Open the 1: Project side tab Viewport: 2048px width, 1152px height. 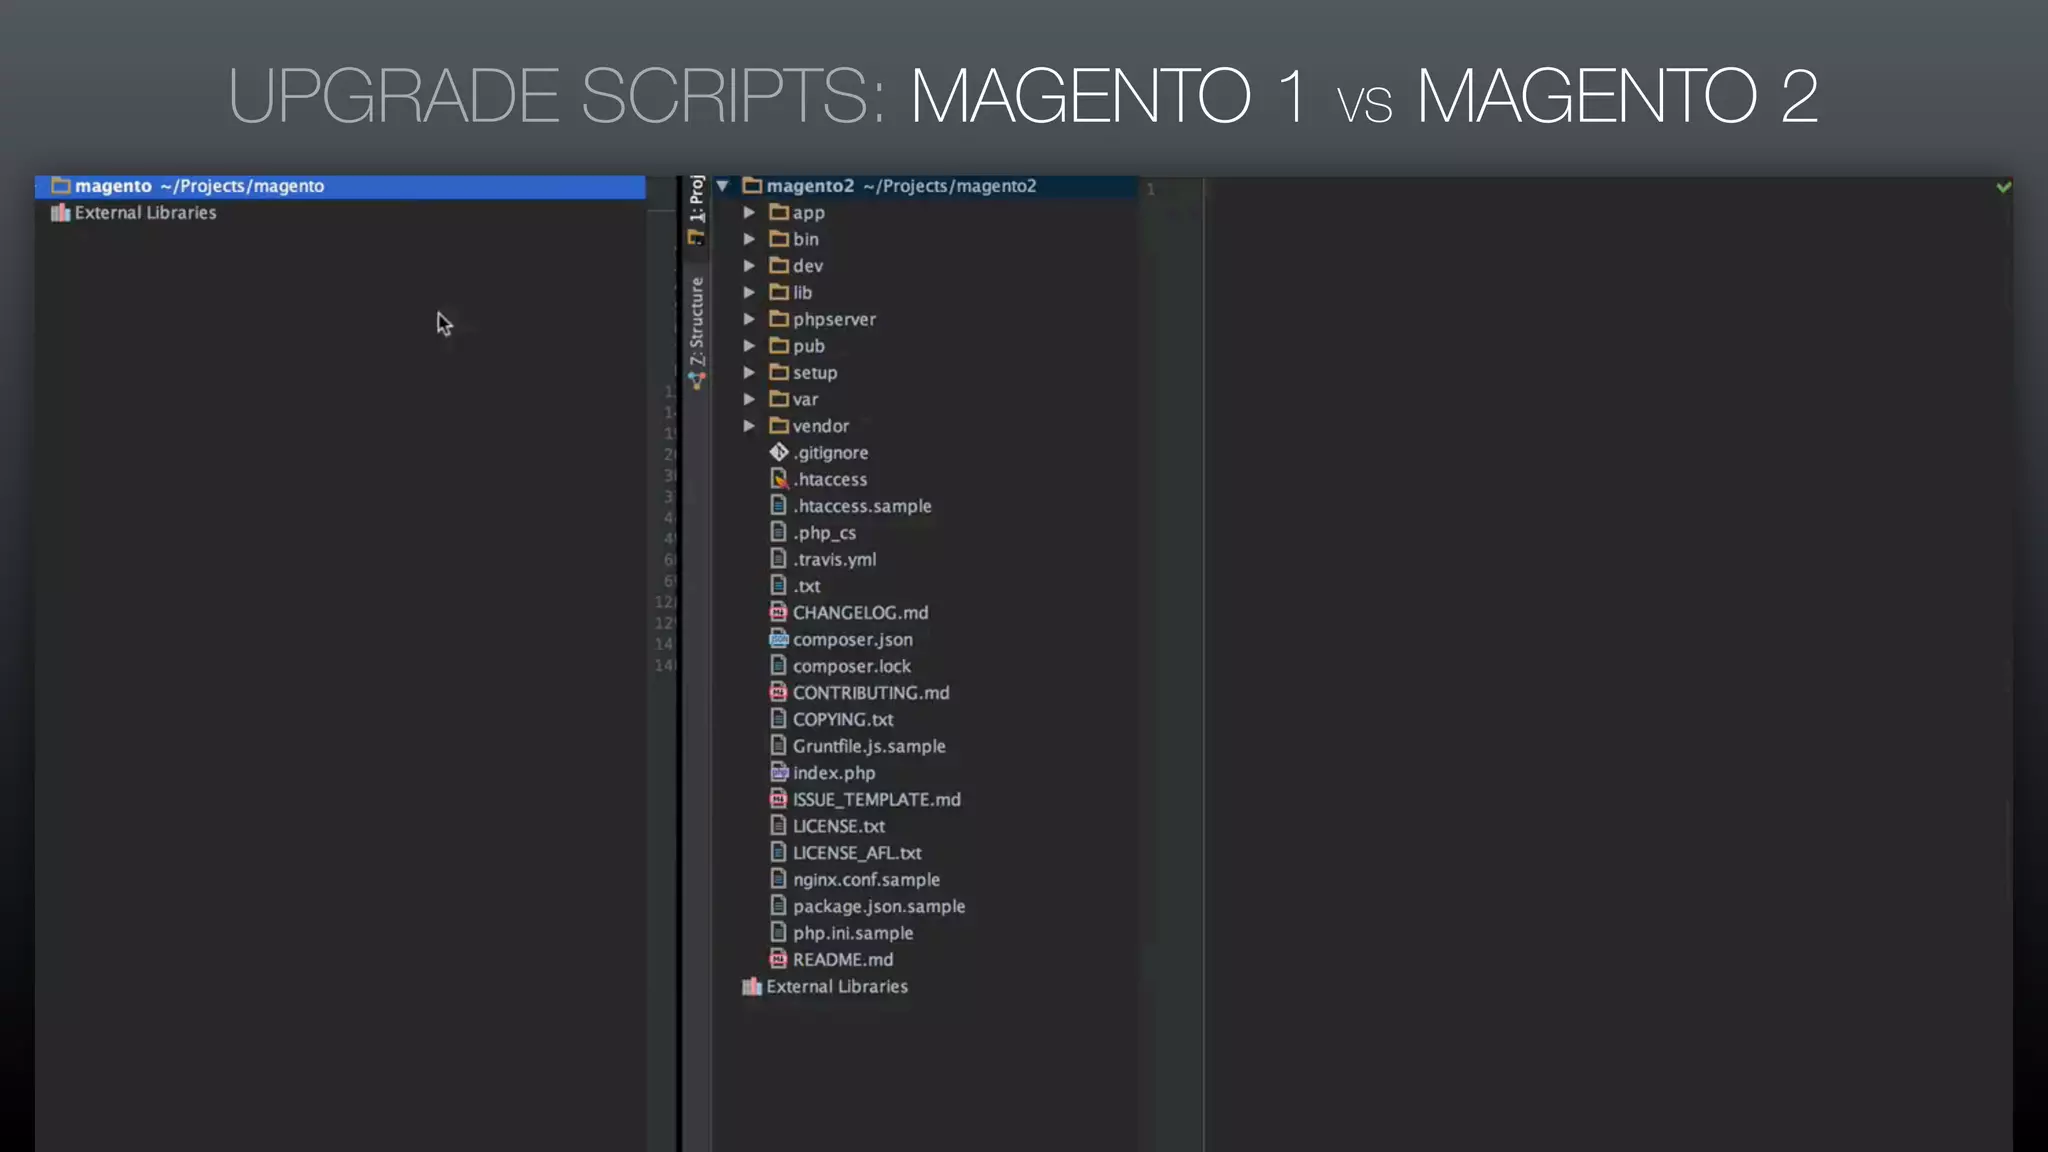[696, 210]
